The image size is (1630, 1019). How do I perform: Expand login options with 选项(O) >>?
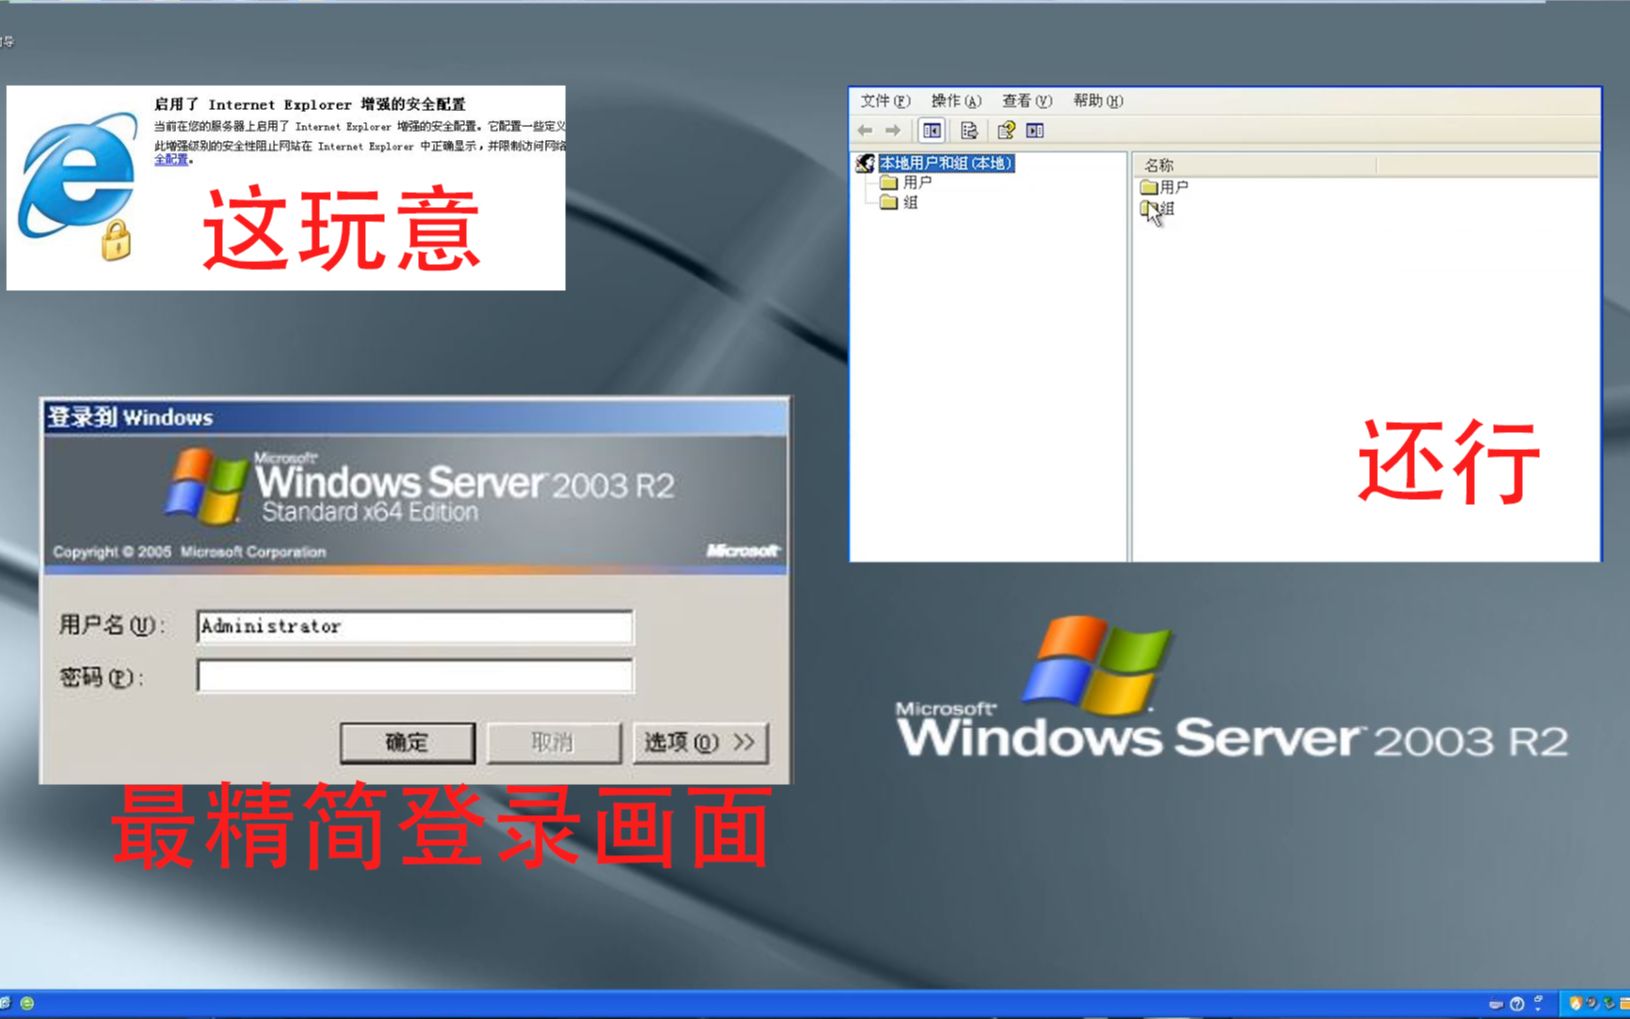coord(700,743)
